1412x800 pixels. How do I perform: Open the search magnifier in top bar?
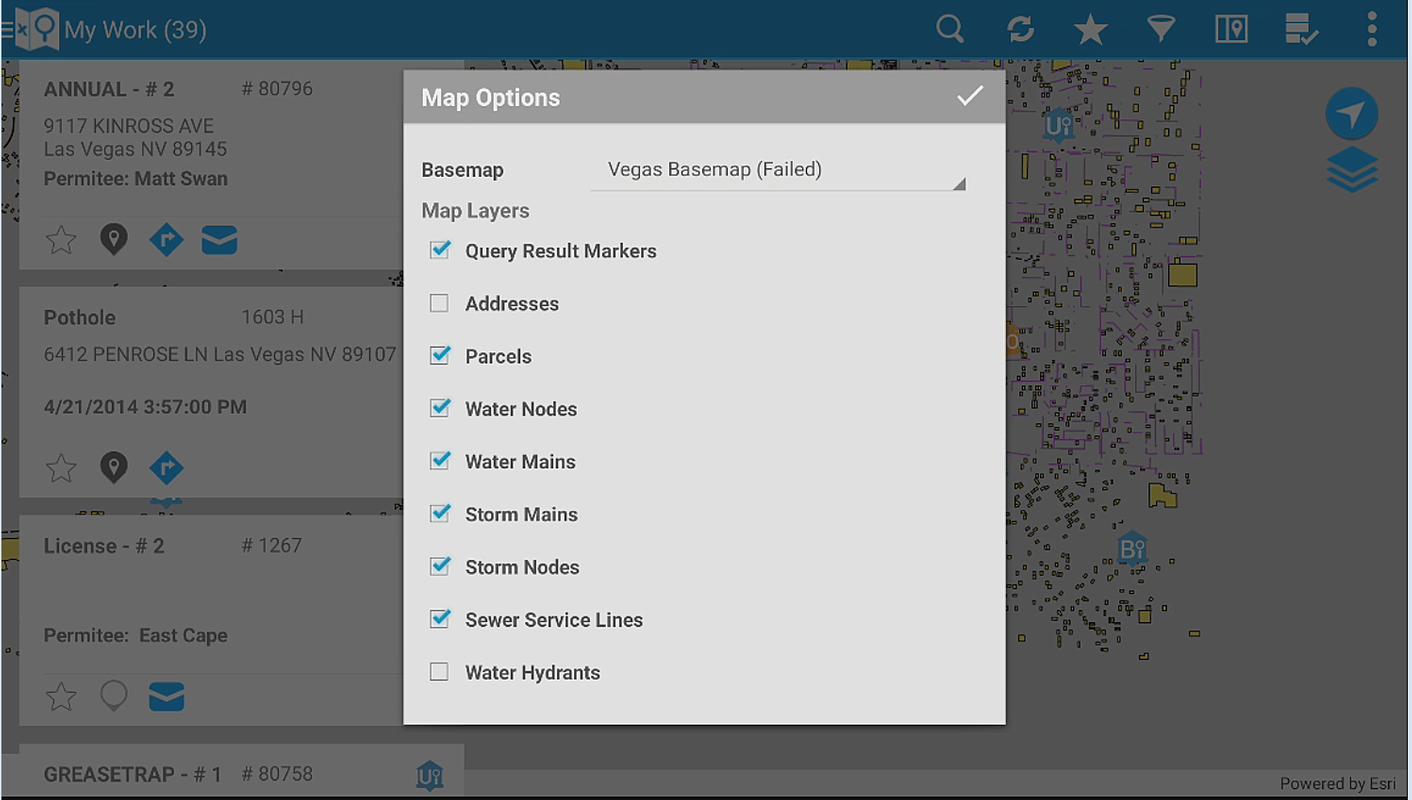pos(950,29)
